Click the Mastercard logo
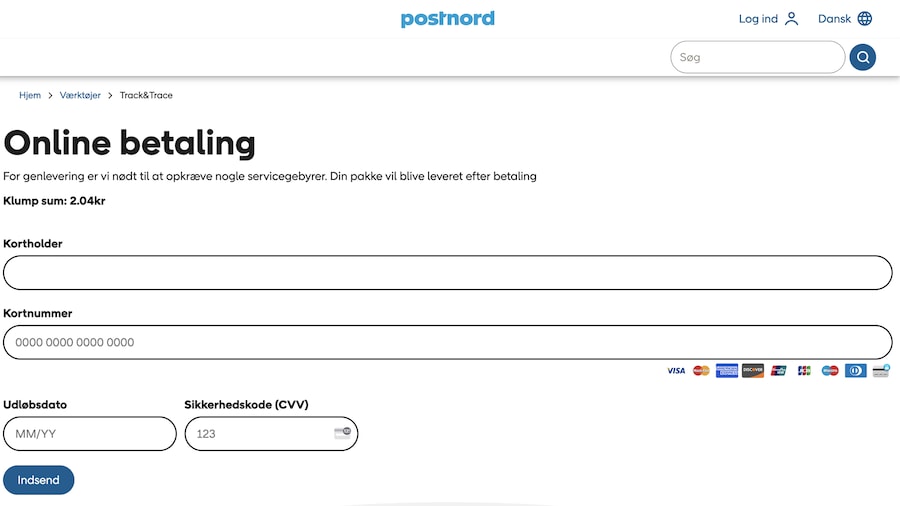Viewport: 900px width, 506px height. [701, 371]
